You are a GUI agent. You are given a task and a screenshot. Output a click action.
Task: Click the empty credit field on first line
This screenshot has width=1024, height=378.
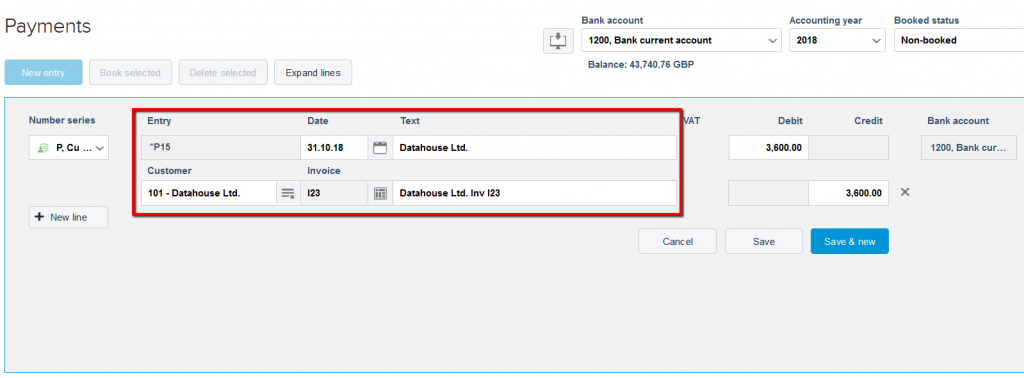pyautogui.click(x=848, y=148)
